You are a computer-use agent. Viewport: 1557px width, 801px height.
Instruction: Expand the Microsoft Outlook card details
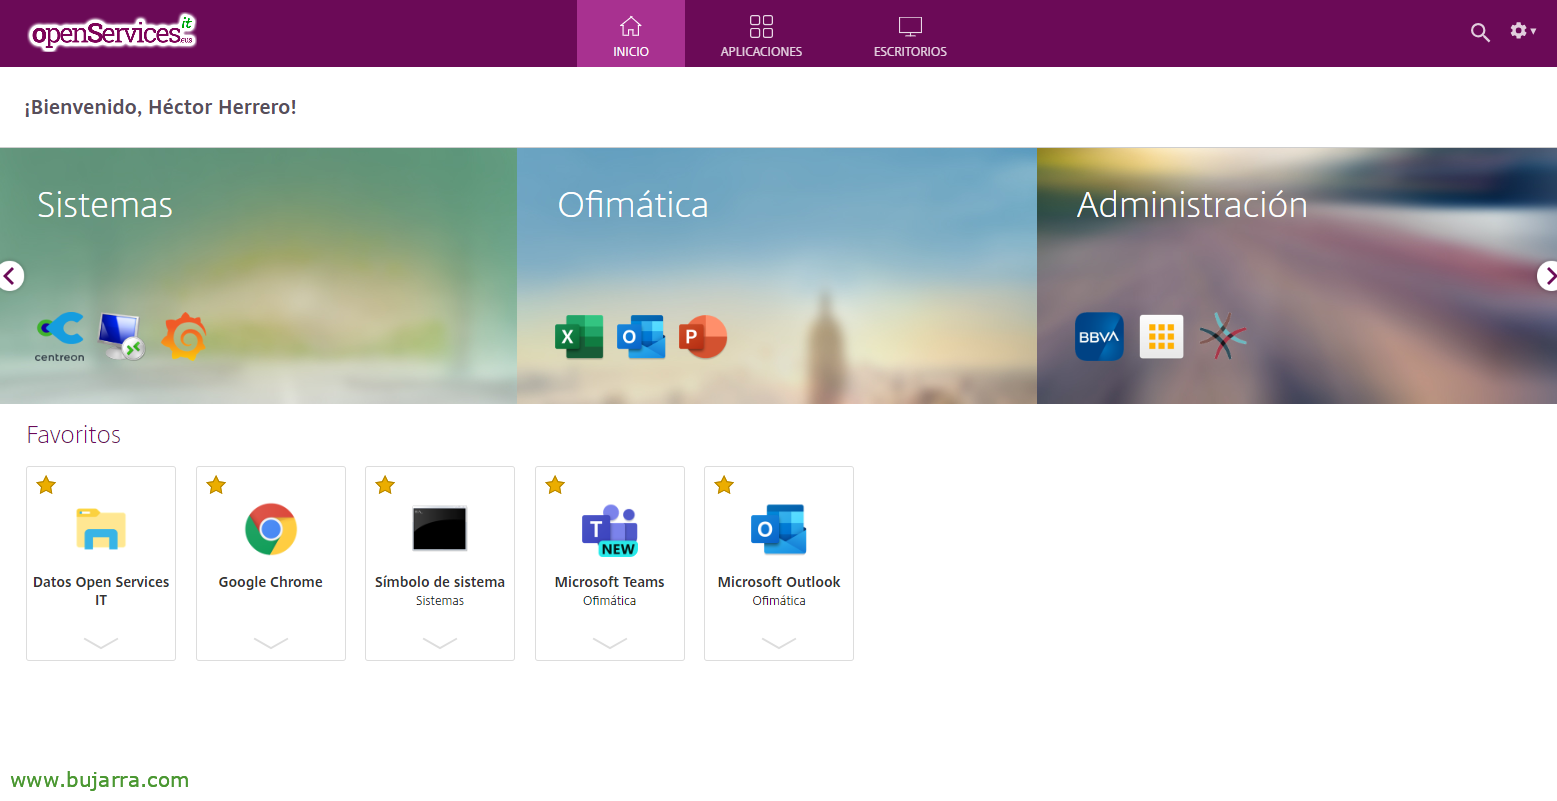(779, 643)
